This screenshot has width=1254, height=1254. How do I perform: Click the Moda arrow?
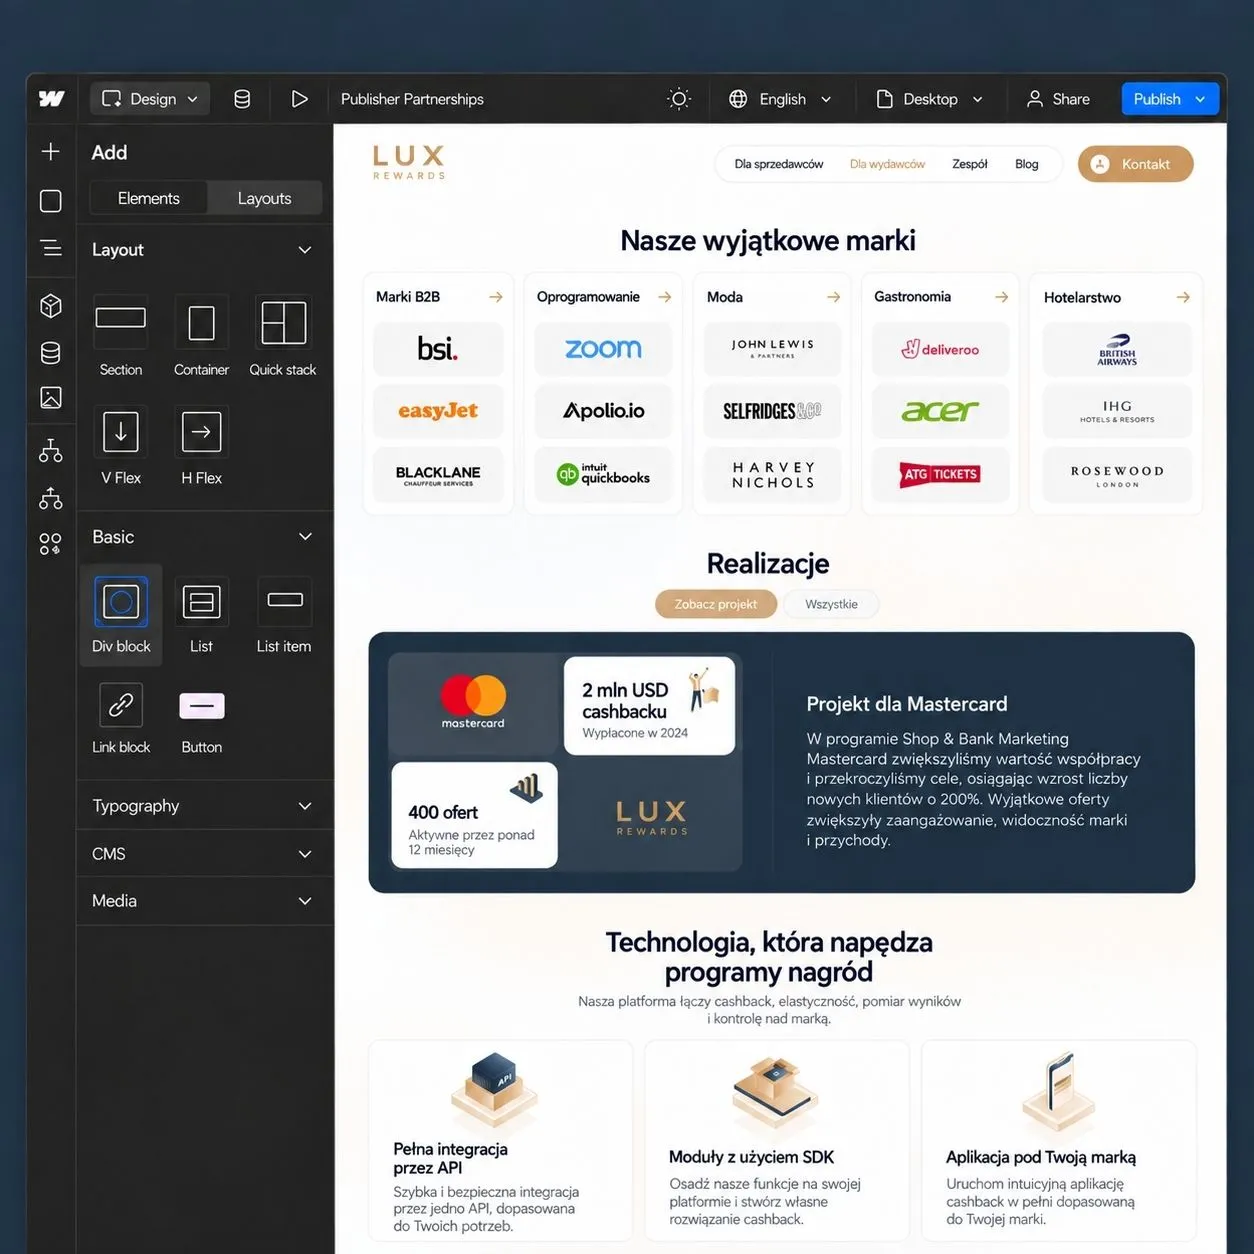tap(833, 297)
